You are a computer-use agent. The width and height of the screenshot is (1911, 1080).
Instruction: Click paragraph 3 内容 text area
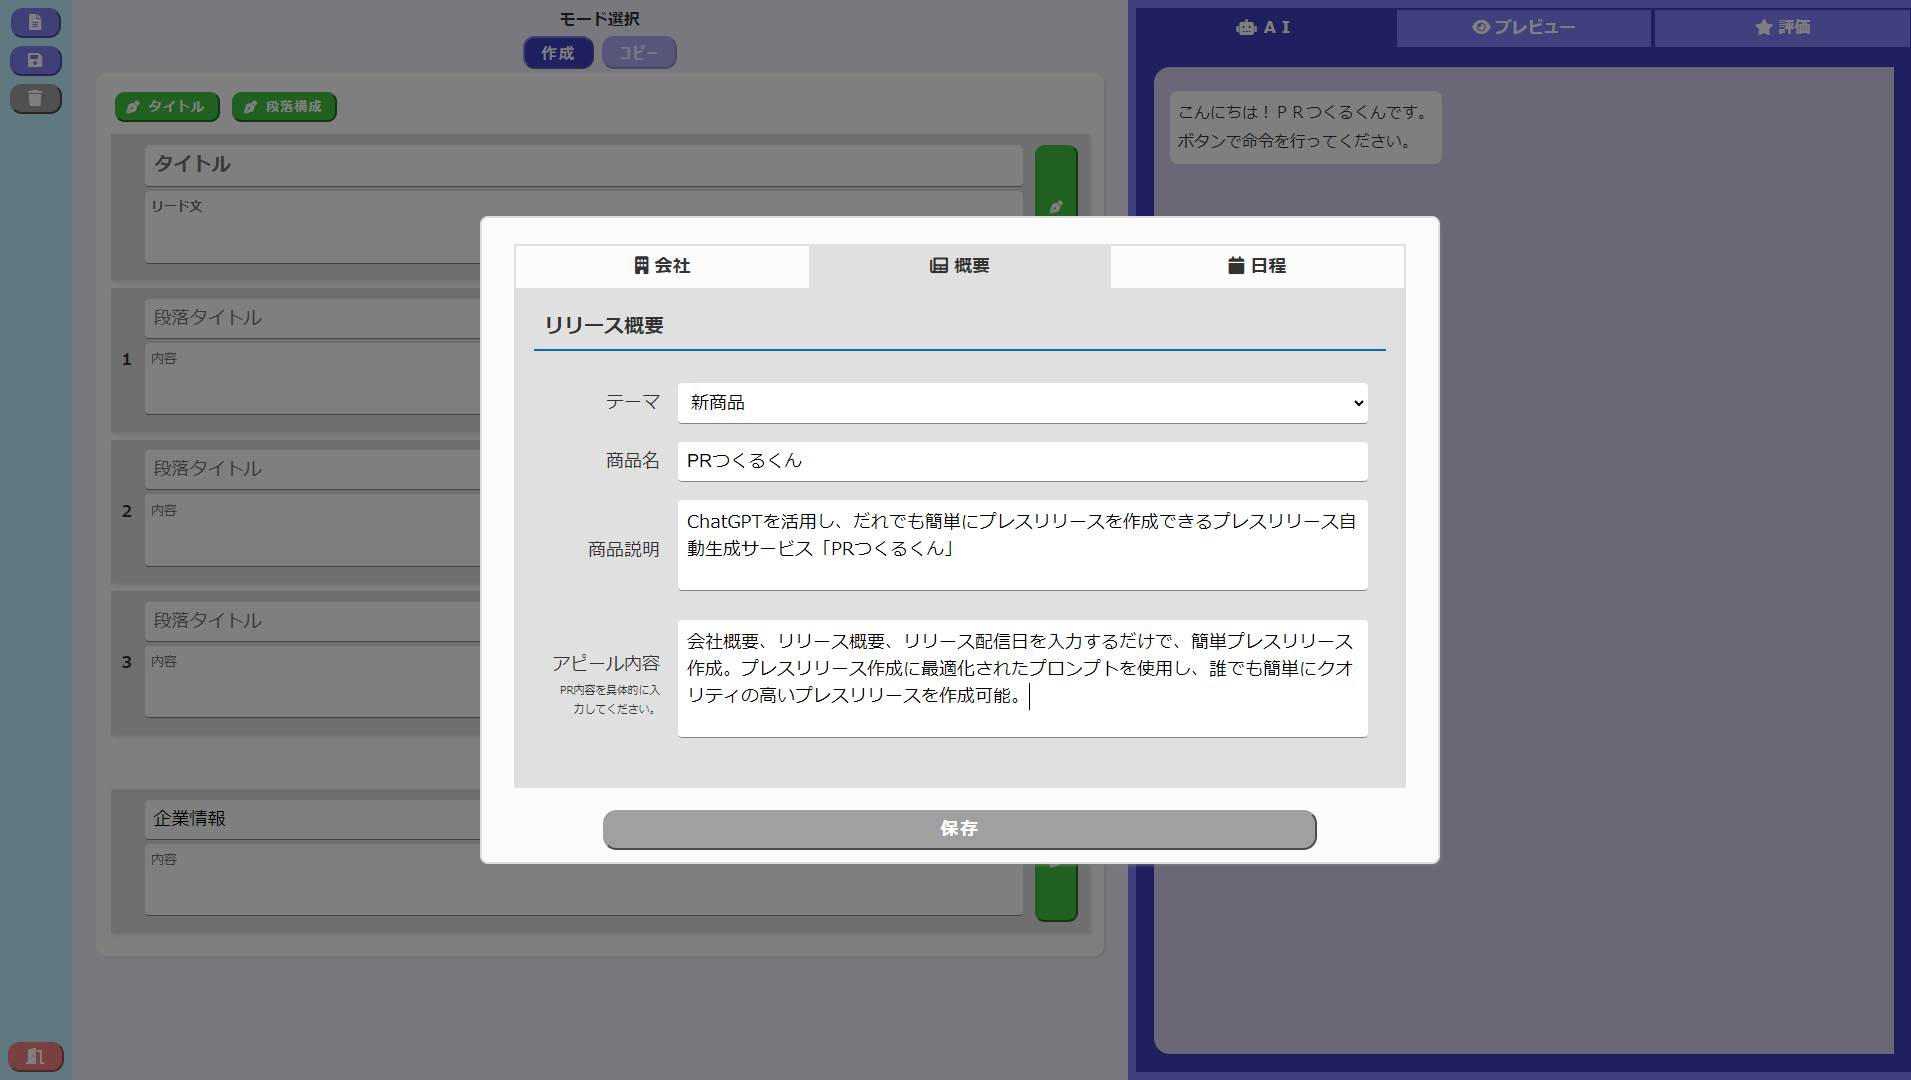[x=314, y=681]
